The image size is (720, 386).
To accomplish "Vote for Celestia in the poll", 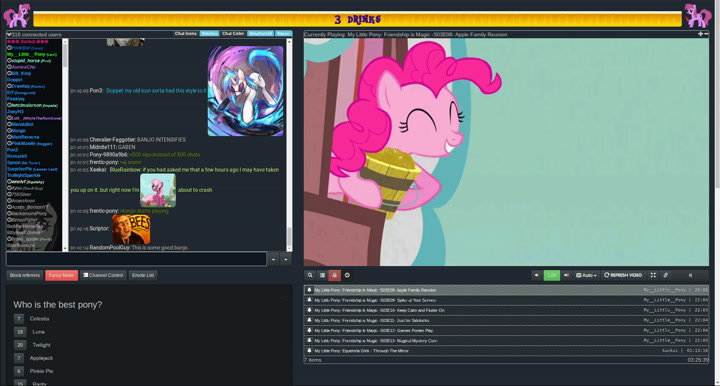I will click(x=19, y=319).
